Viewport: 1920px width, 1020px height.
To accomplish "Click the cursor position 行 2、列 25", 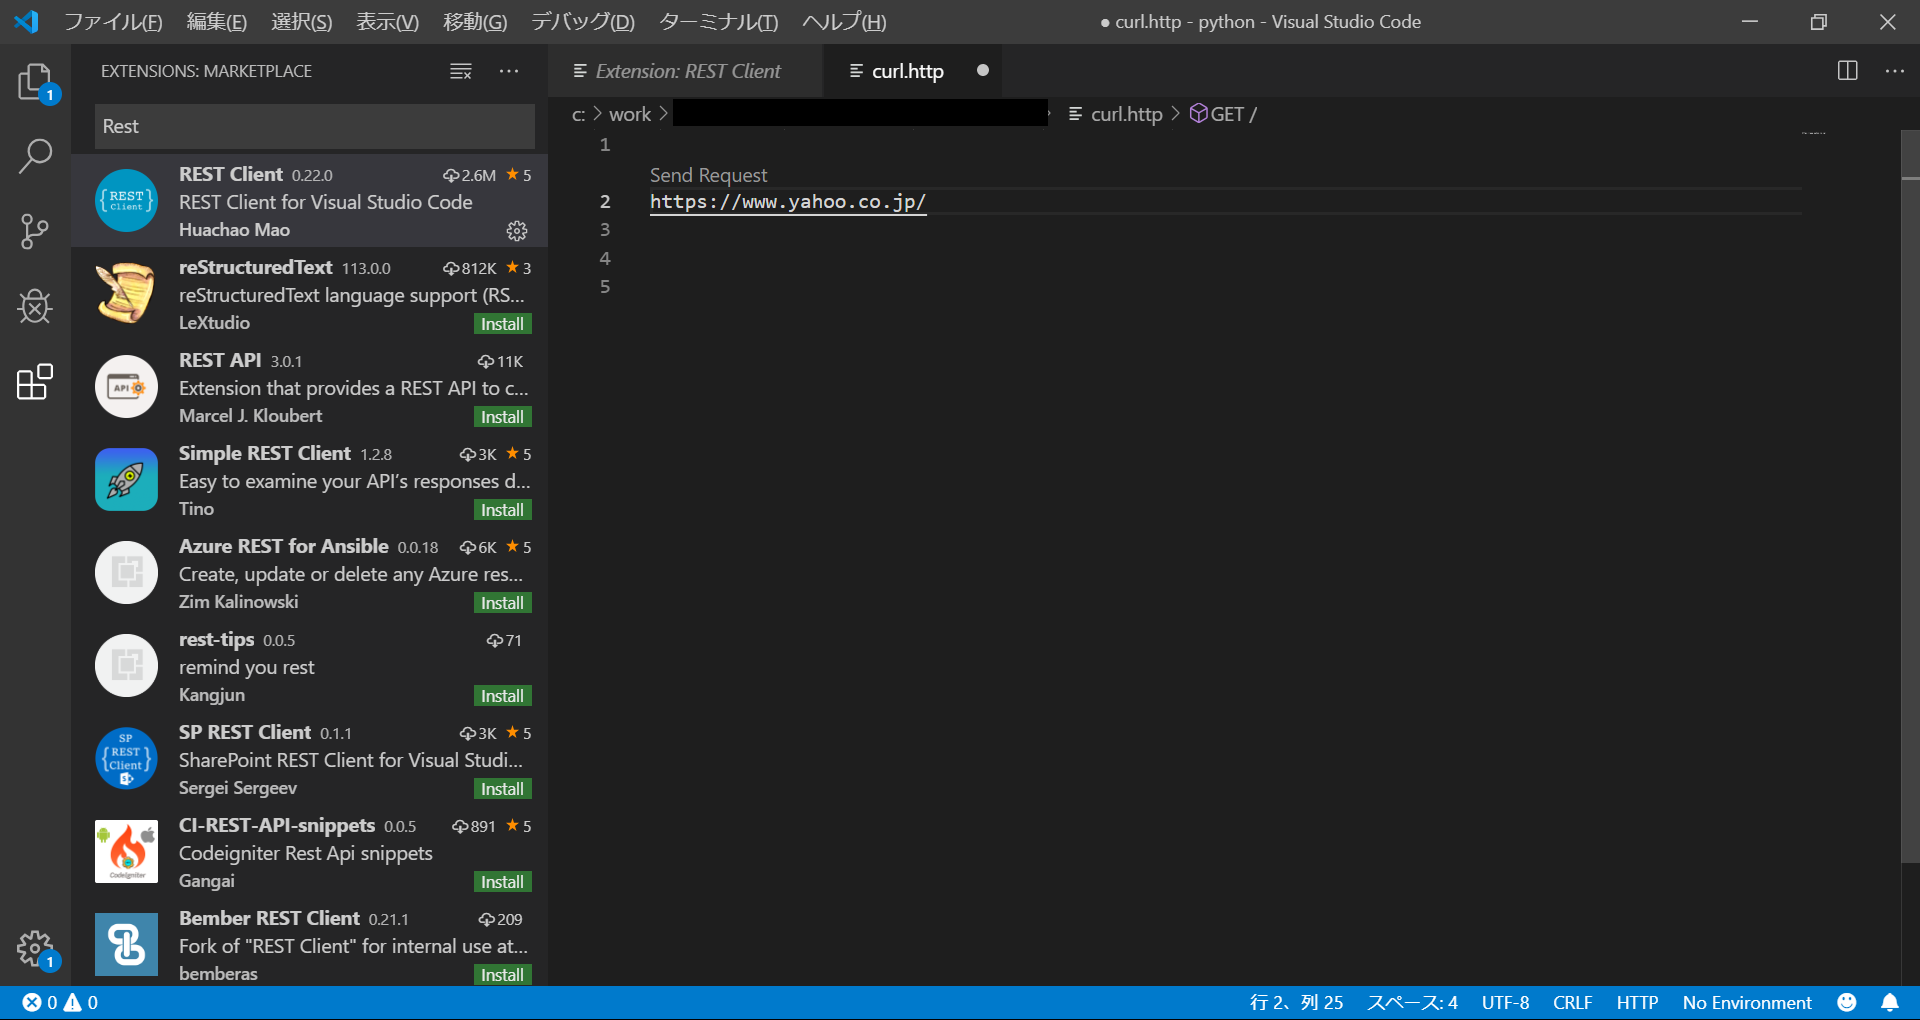I will tap(1296, 1002).
